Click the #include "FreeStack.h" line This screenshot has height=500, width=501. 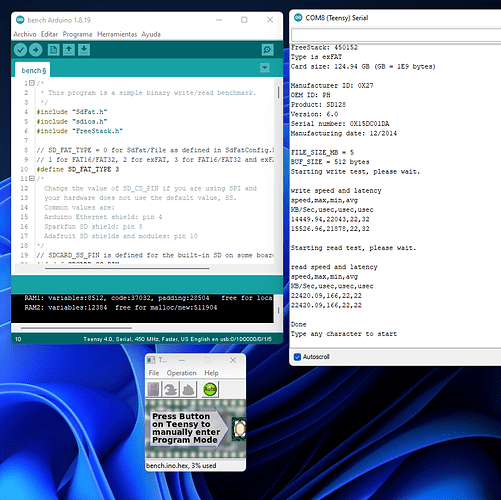[x=80, y=131]
